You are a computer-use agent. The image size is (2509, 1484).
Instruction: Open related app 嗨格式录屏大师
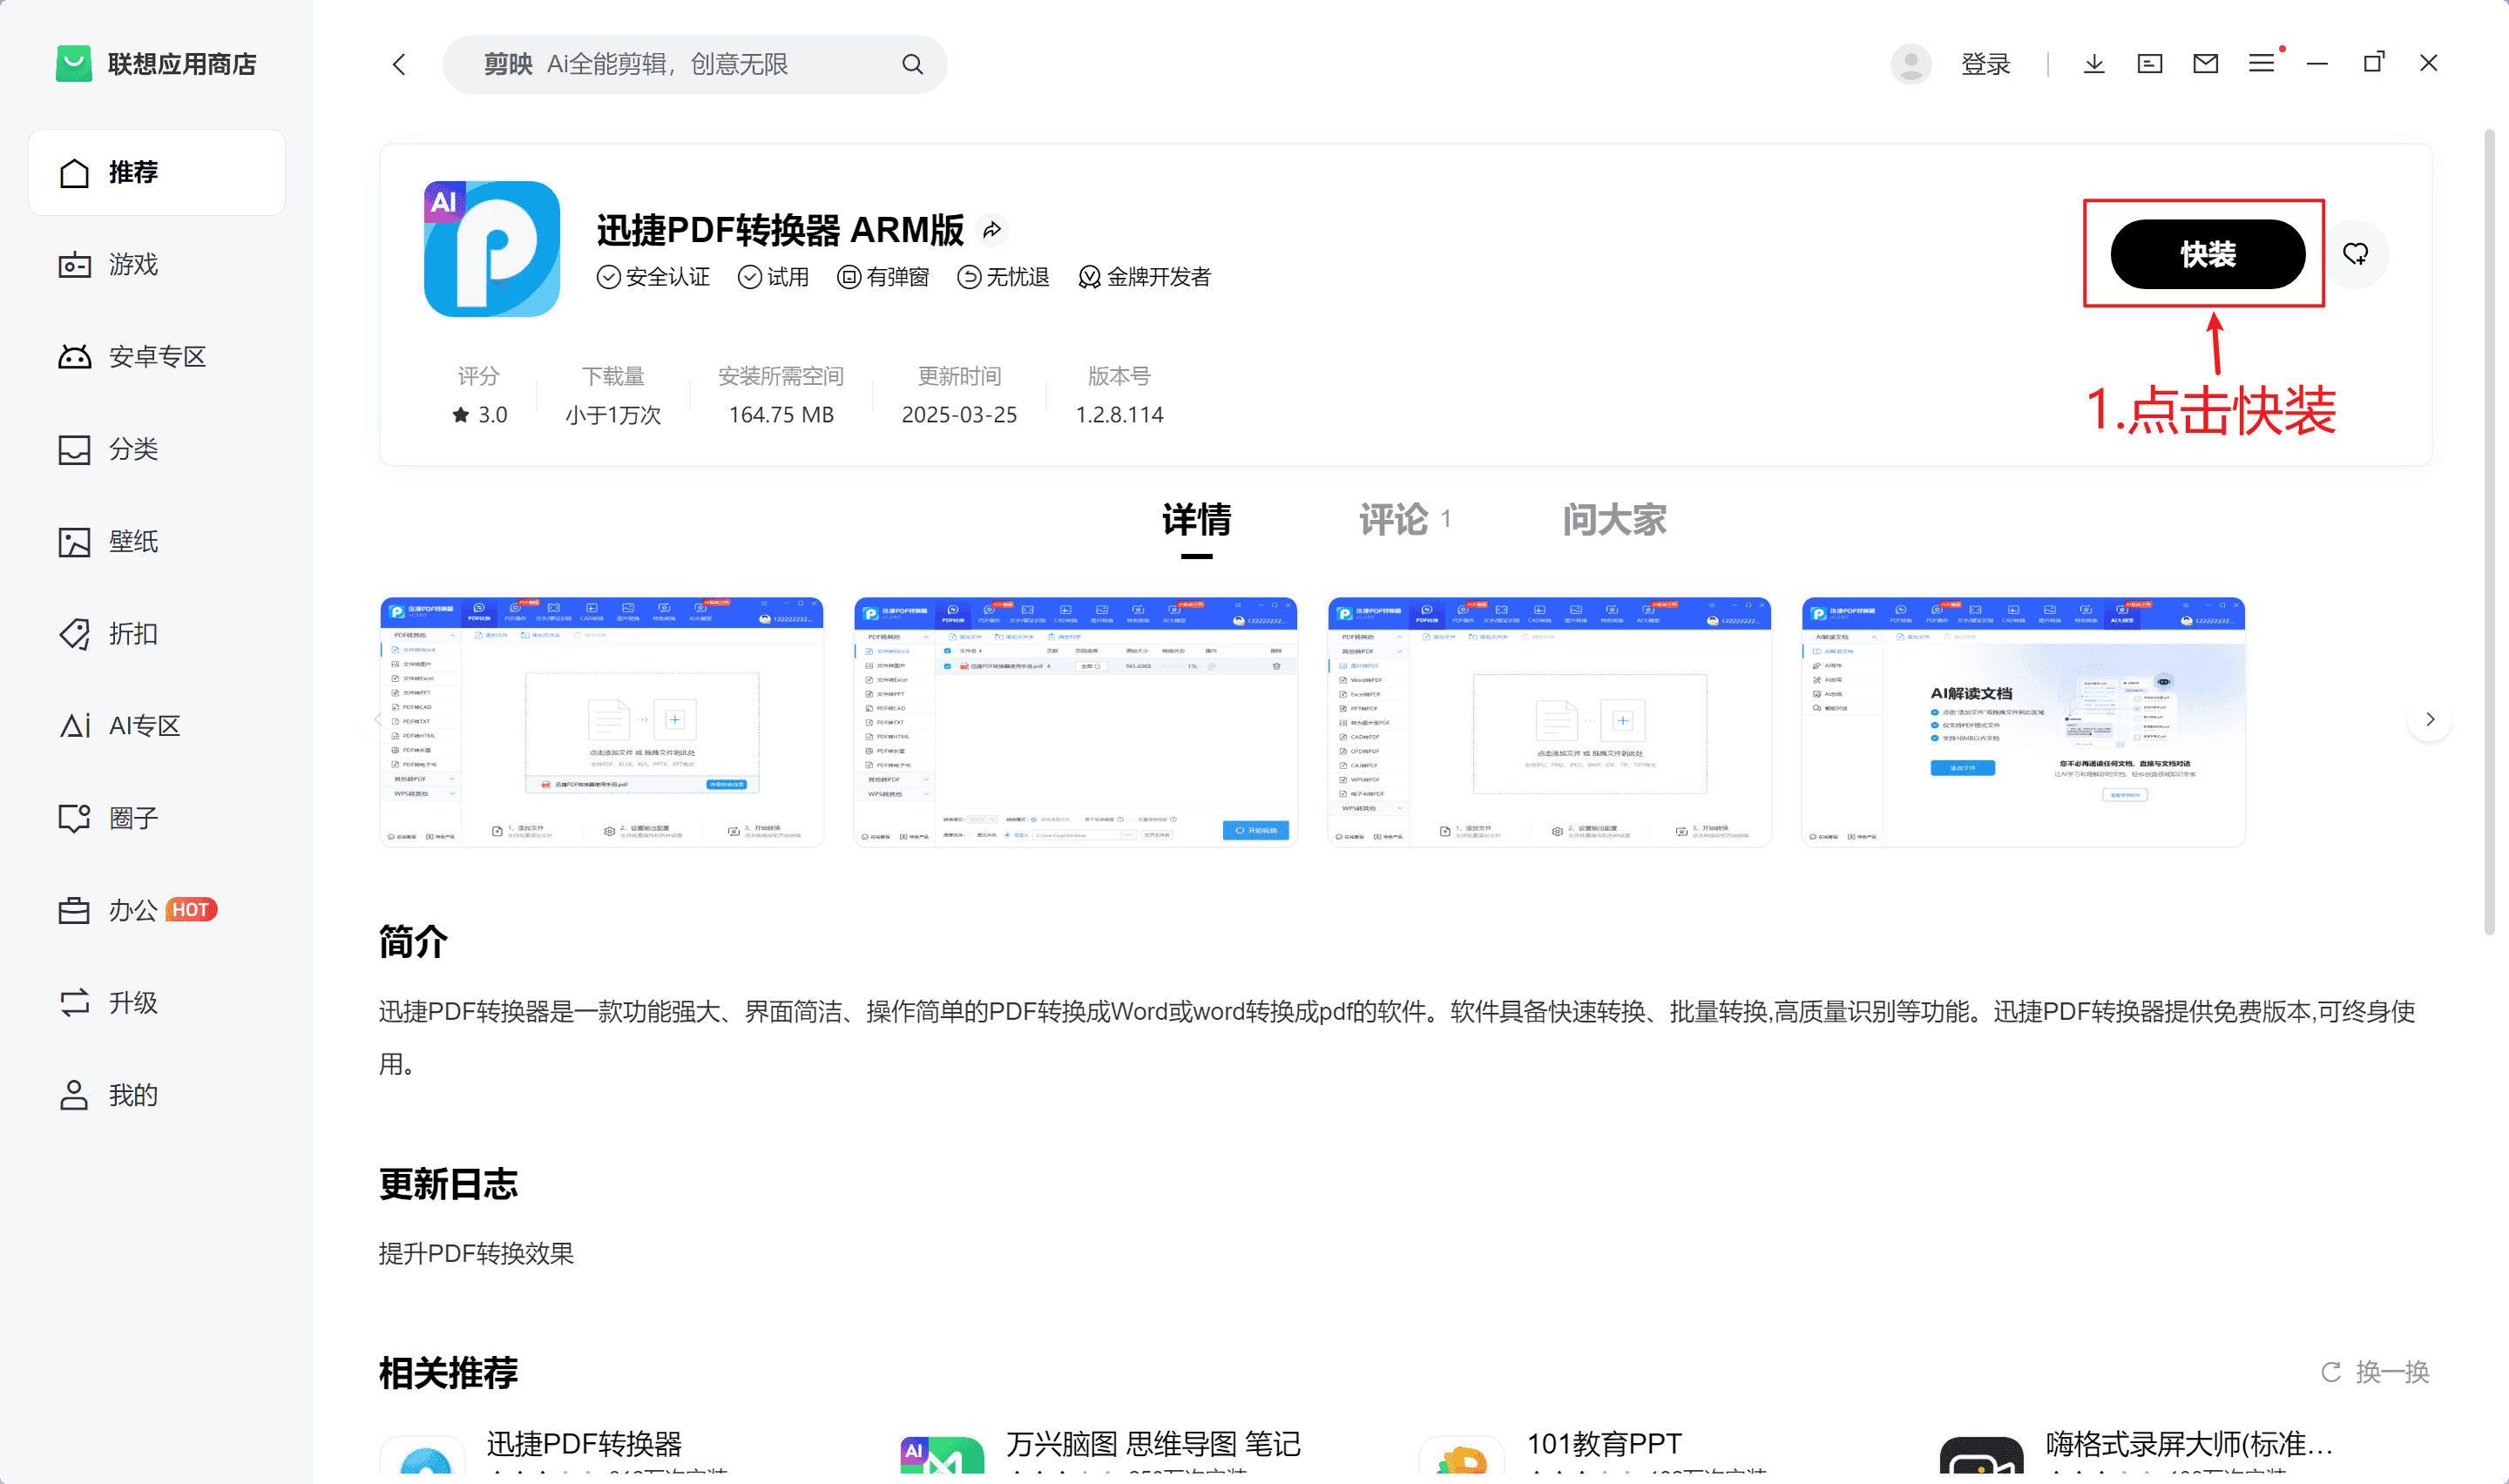[x=2189, y=1444]
